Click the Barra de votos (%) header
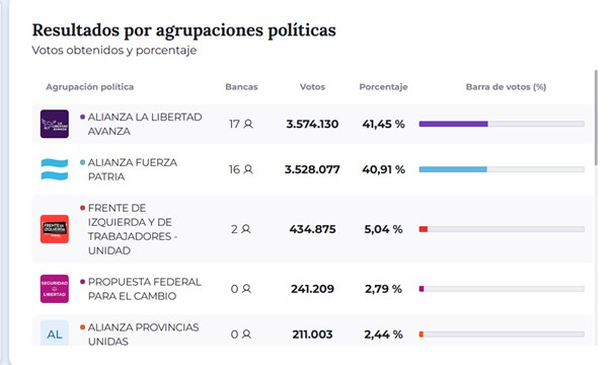610x365 pixels. [x=506, y=87]
